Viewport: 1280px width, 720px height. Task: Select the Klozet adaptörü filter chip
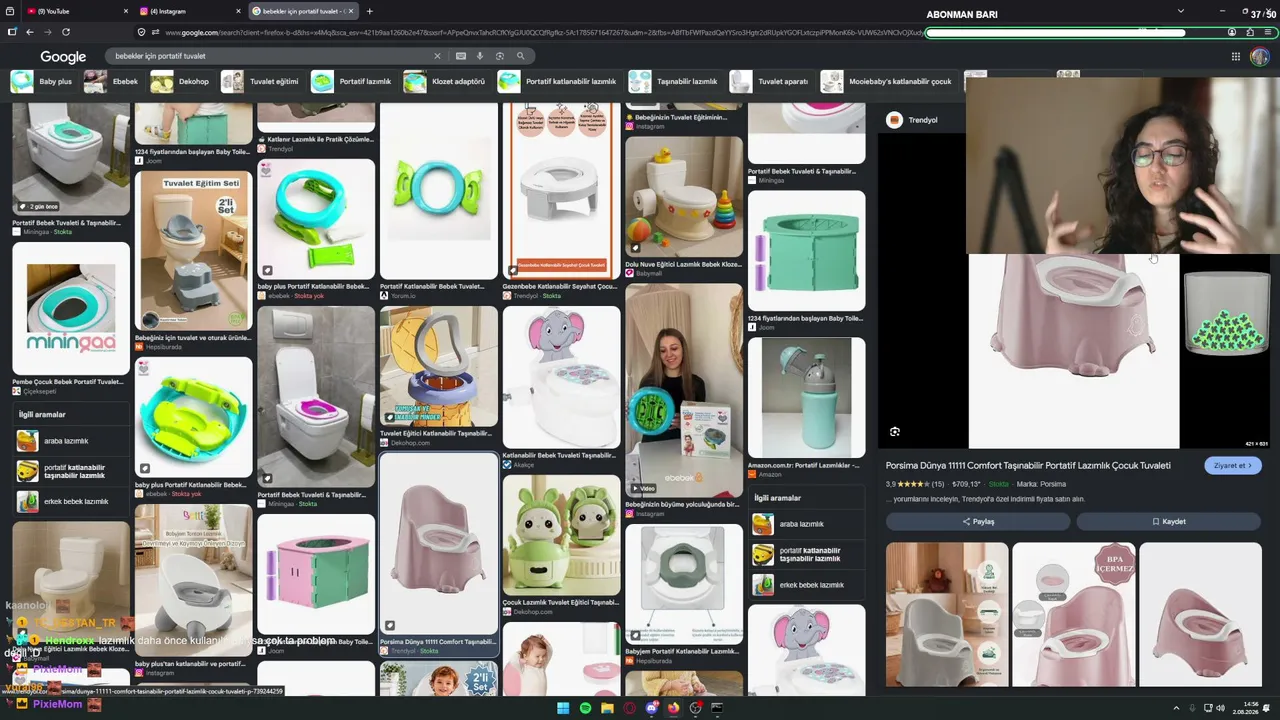445,81
